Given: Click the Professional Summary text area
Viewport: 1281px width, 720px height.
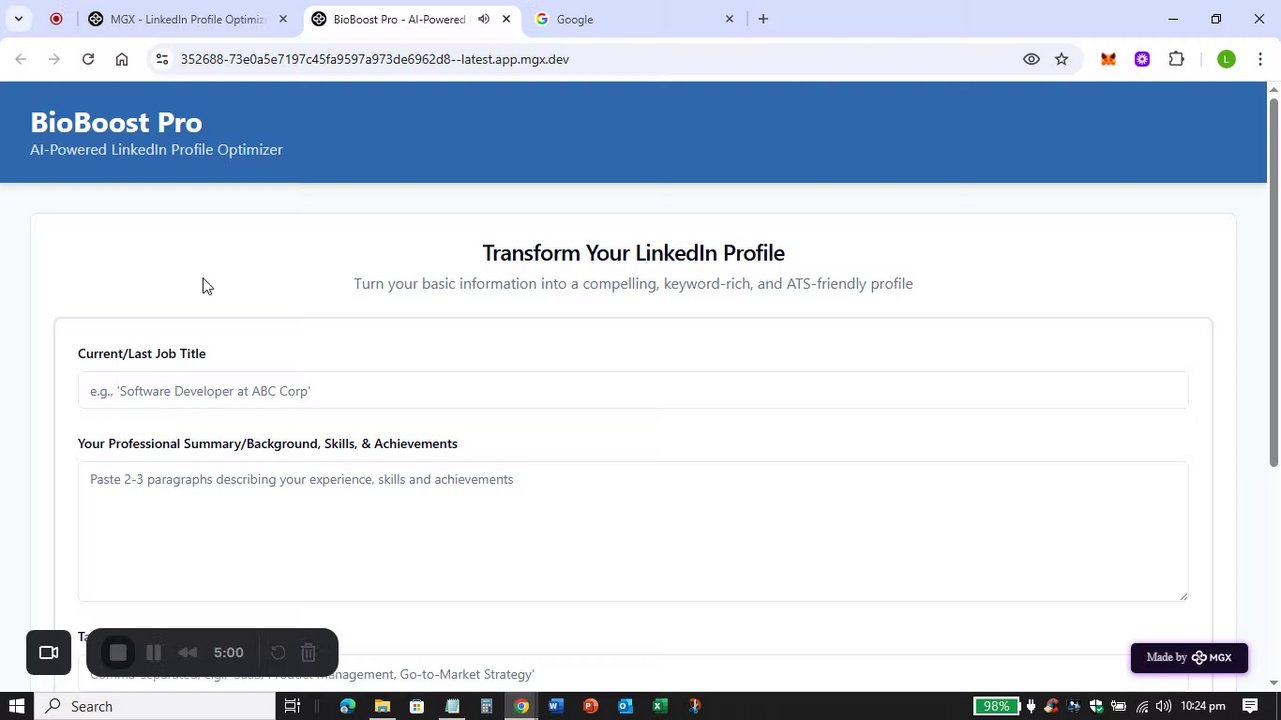Looking at the screenshot, I should pos(633,532).
